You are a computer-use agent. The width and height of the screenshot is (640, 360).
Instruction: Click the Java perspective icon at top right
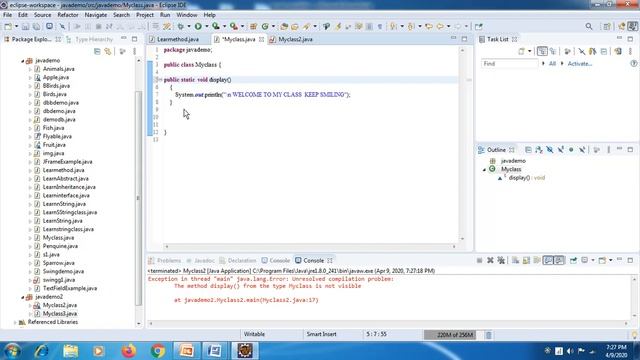coord(632,26)
